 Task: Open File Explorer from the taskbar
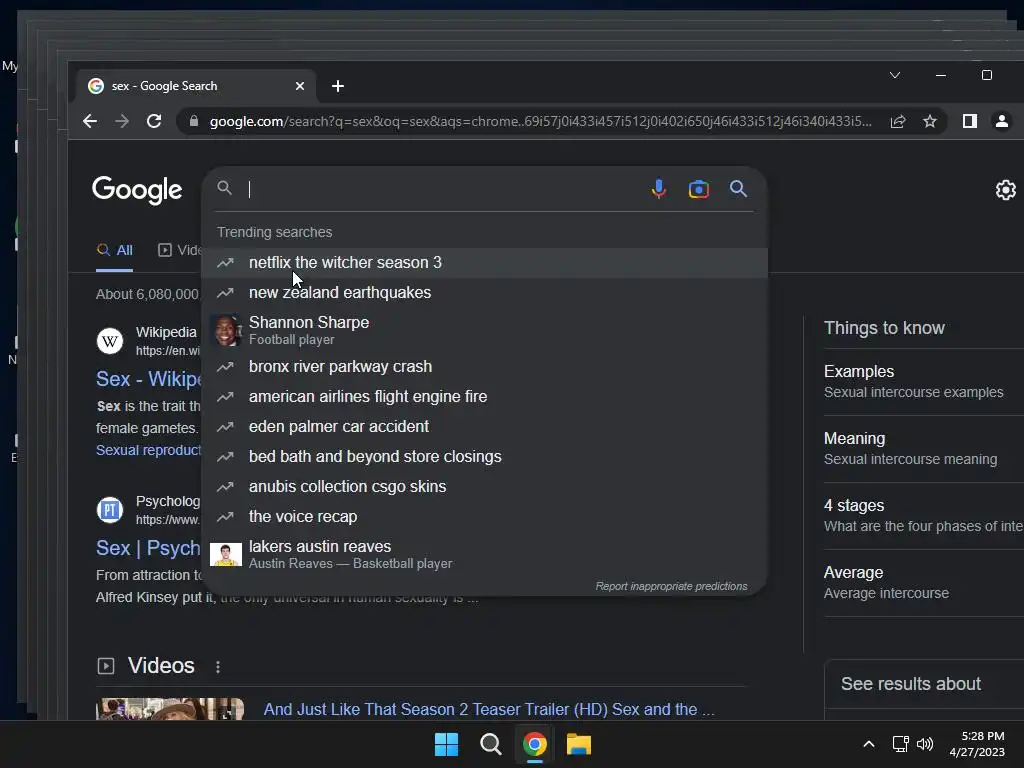(579, 744)
